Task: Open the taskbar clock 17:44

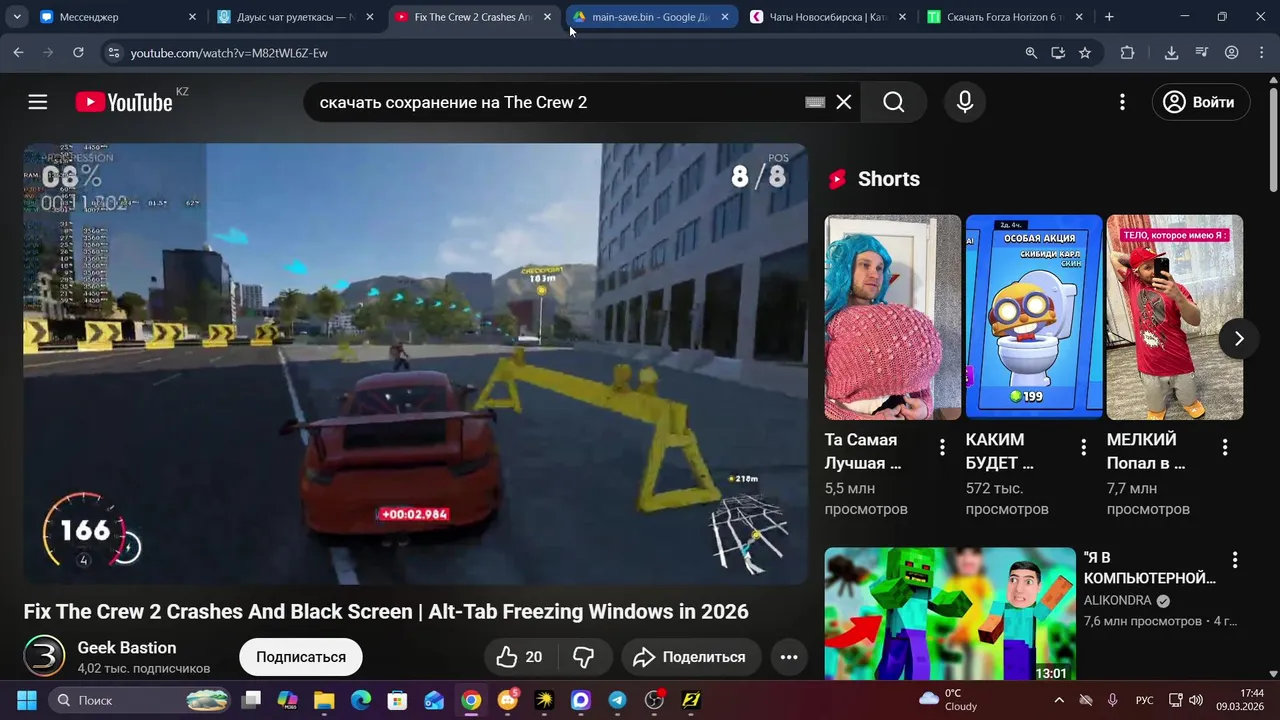Action: 1239,700
